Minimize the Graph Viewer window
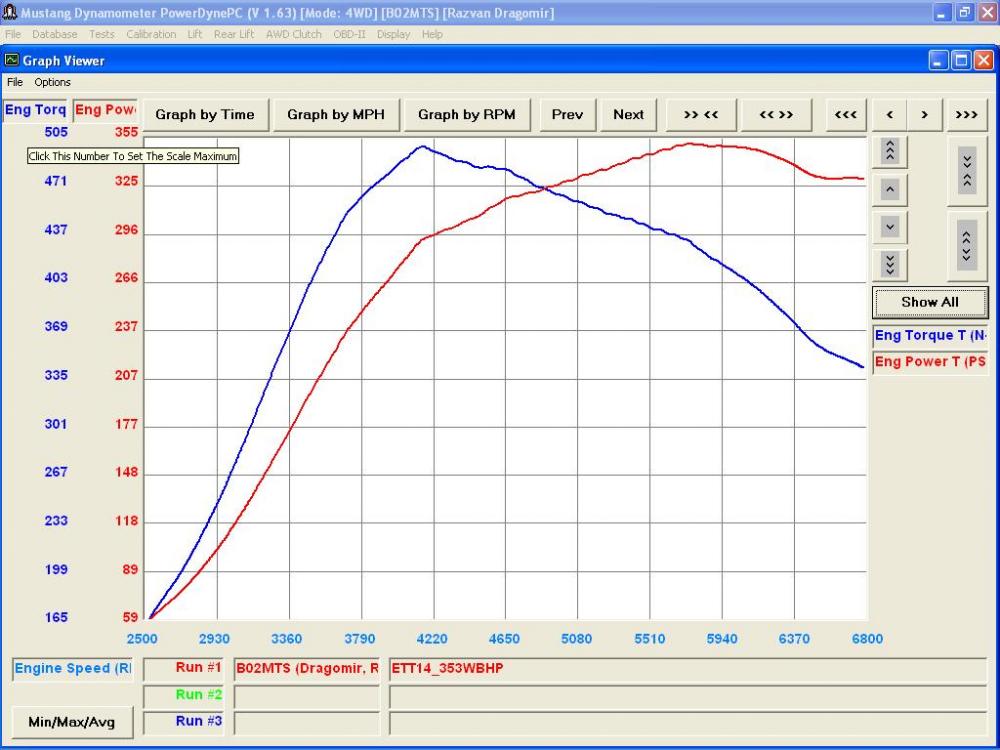The height and width of the screenshot is (750, 1000). click(x=939, y=61)
